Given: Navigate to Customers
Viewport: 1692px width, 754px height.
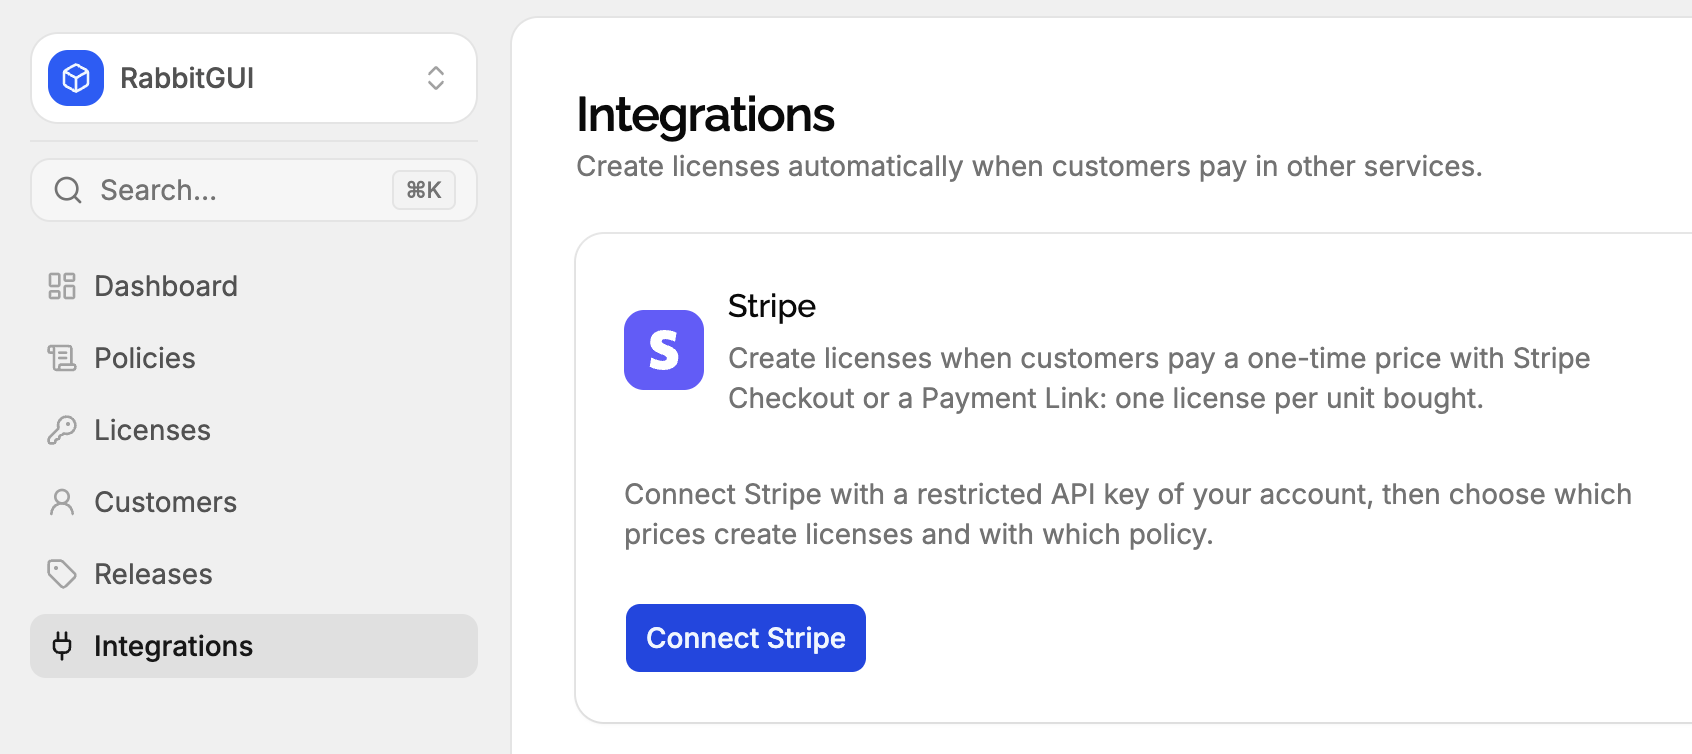Looking at the screenshot, I should (x=254, y=502).
